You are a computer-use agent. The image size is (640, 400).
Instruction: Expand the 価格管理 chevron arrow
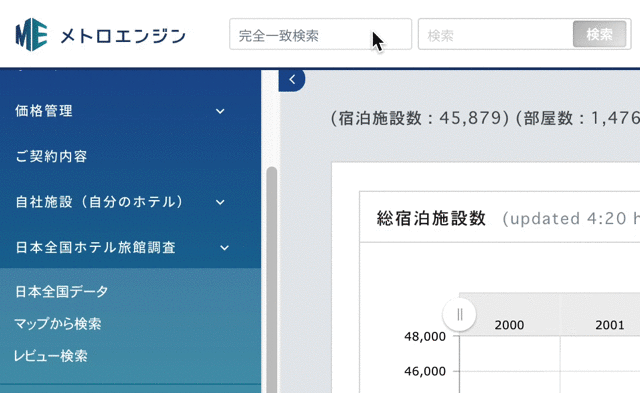220,111
